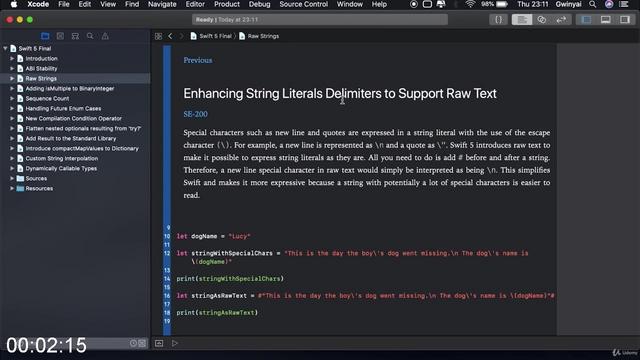Open the Issue navigator warning icon

[105, 36]
